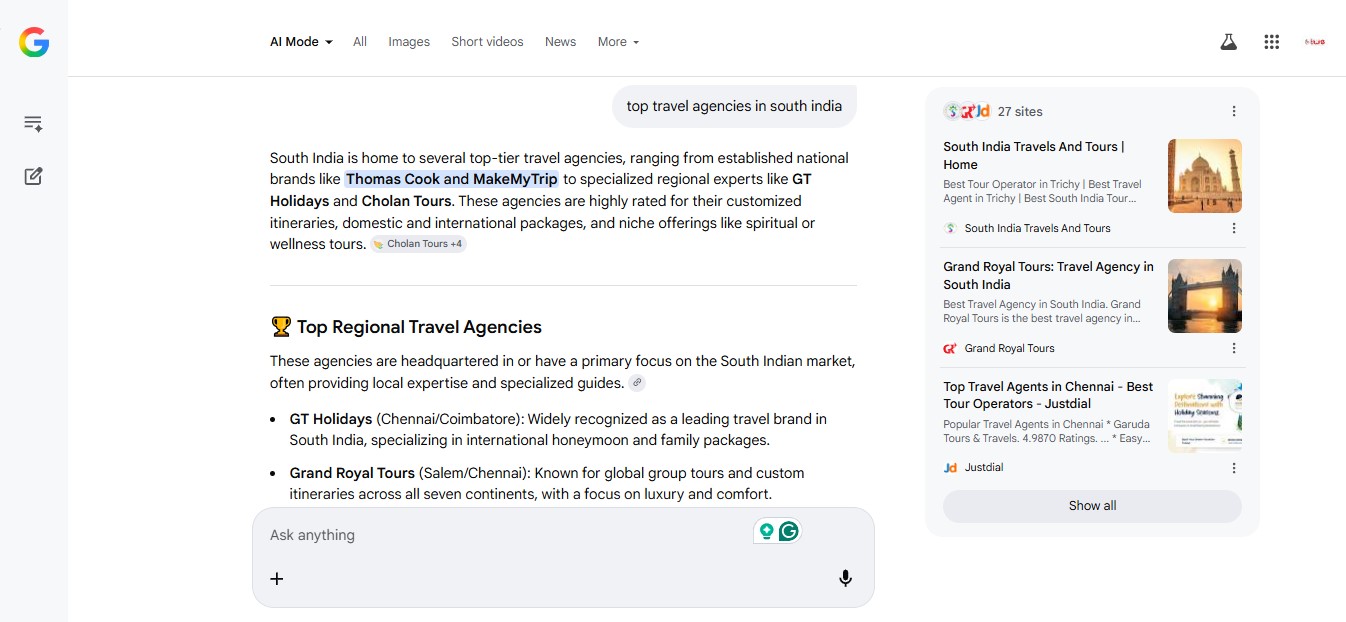Expand the More dropdown

(x=618, y=42)
